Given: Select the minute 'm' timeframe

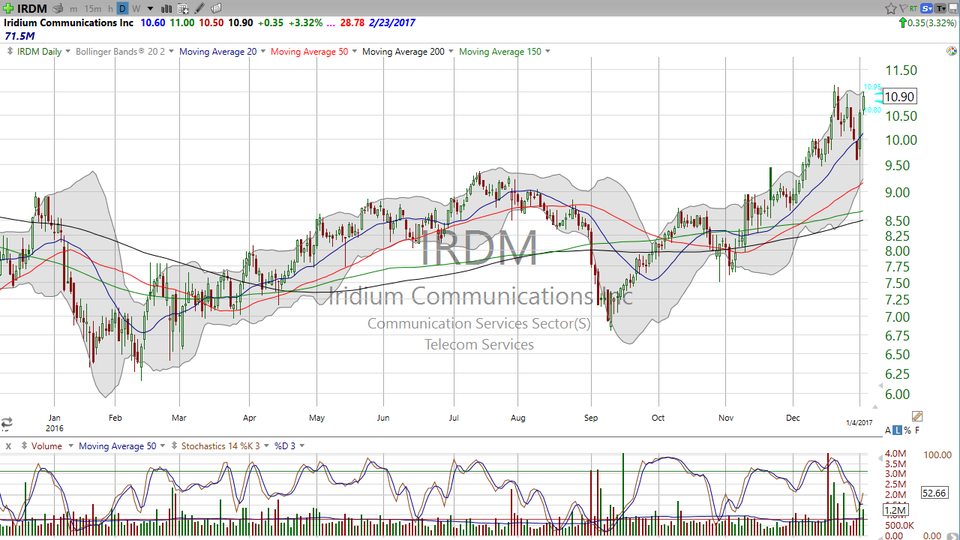Looking at the screenshot, I should [73, 9].
